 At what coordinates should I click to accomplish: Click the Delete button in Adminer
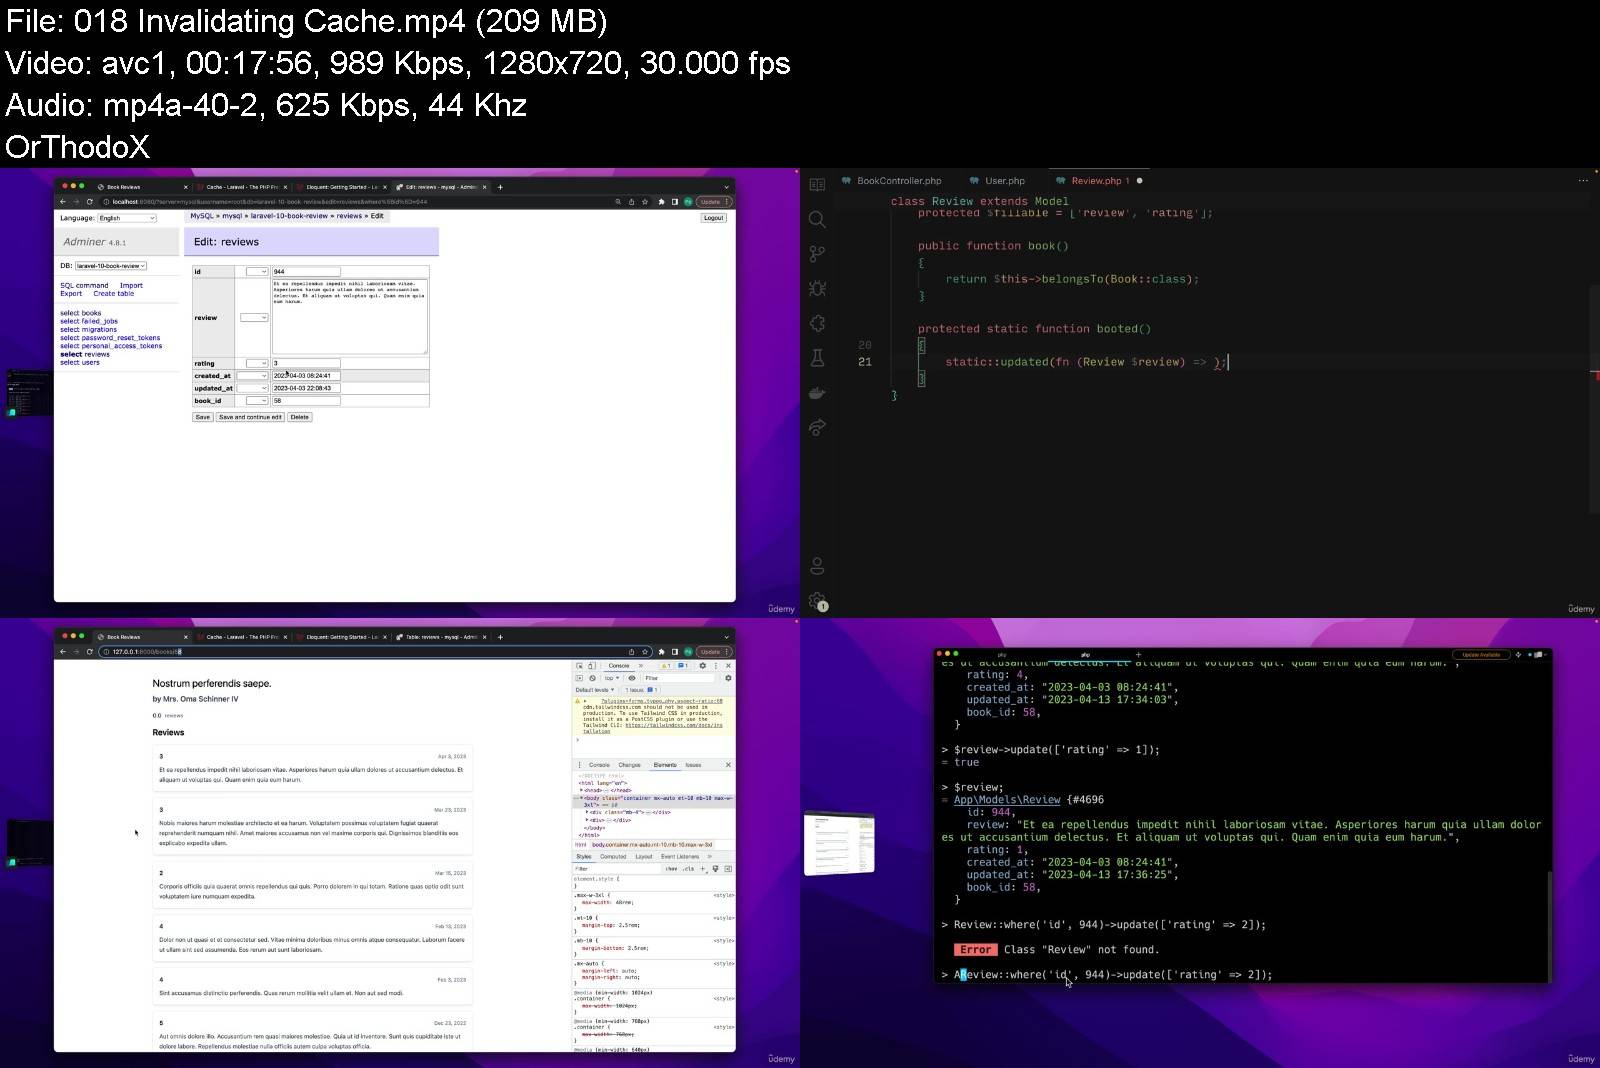coord(300,417)
